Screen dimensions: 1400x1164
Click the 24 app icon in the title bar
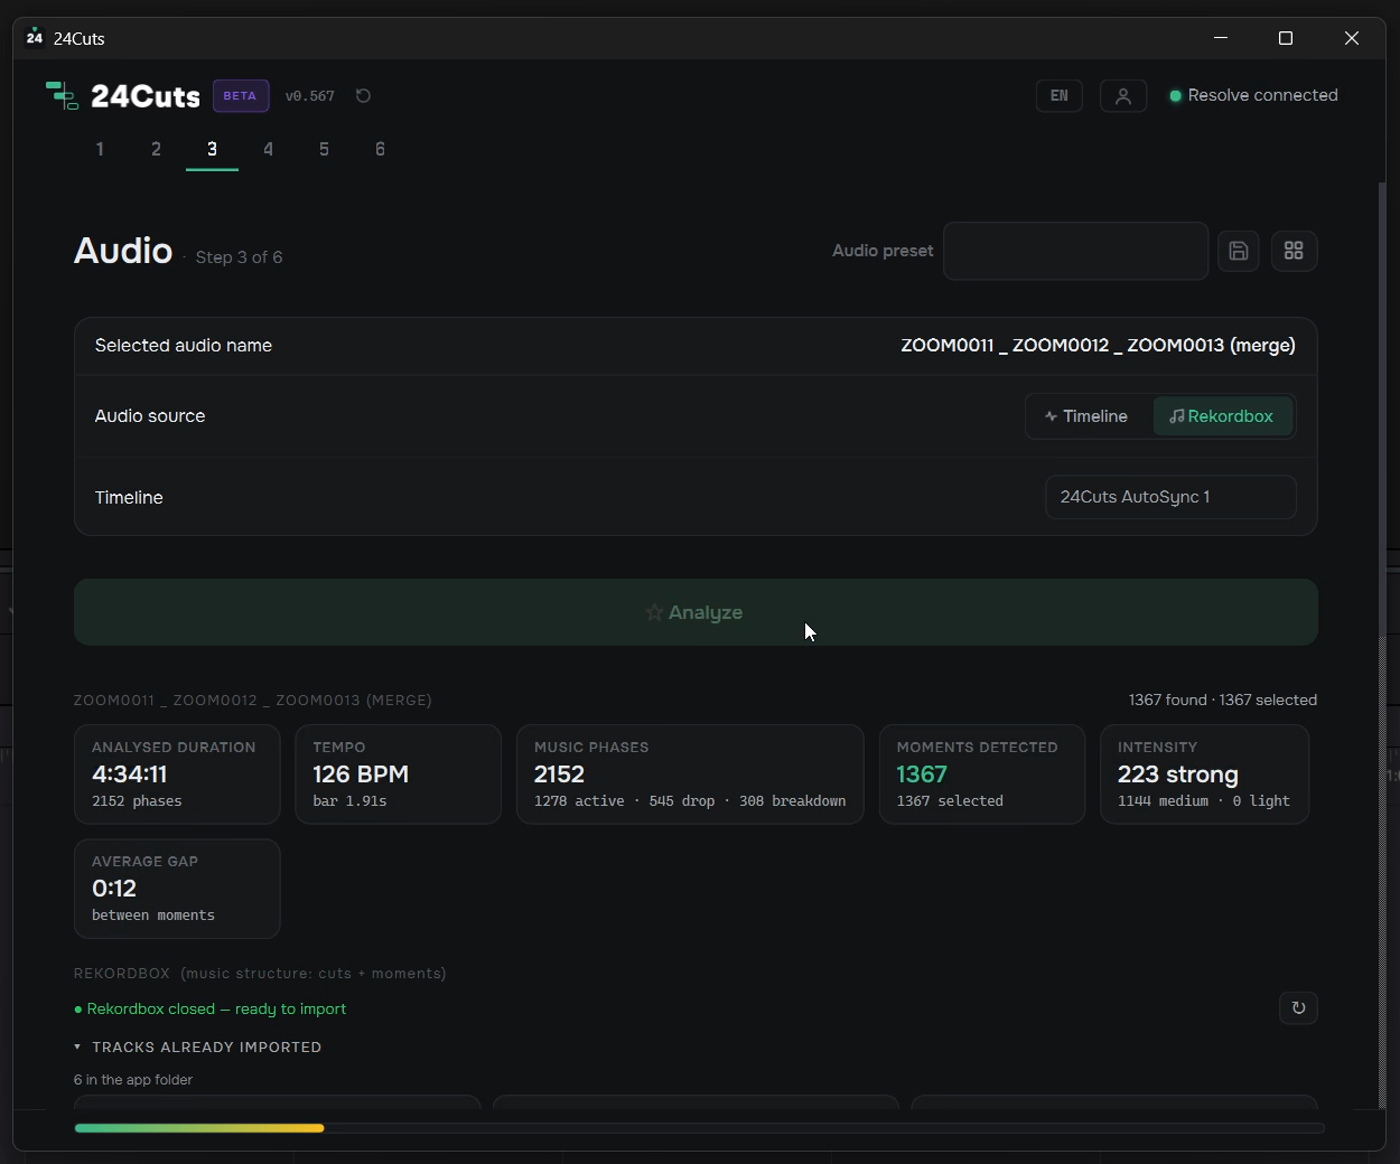tap(35, 38)
